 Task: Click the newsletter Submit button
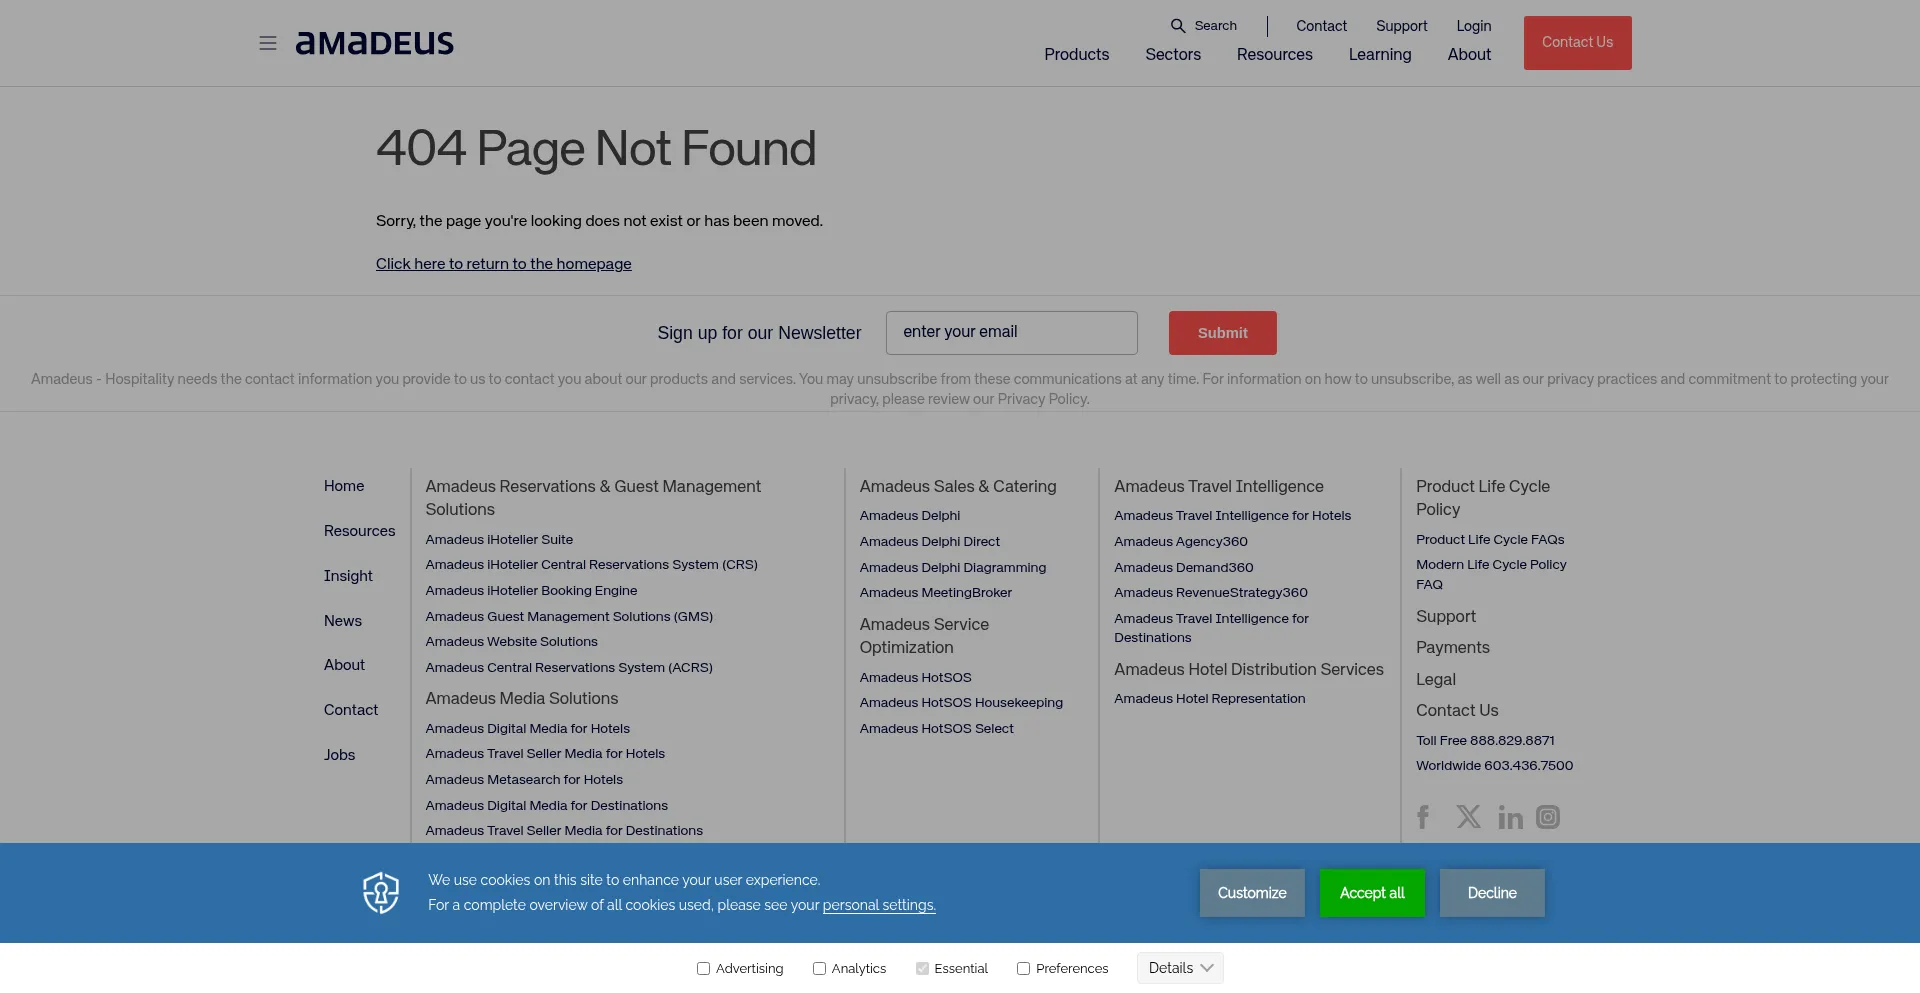[1222, 333]
